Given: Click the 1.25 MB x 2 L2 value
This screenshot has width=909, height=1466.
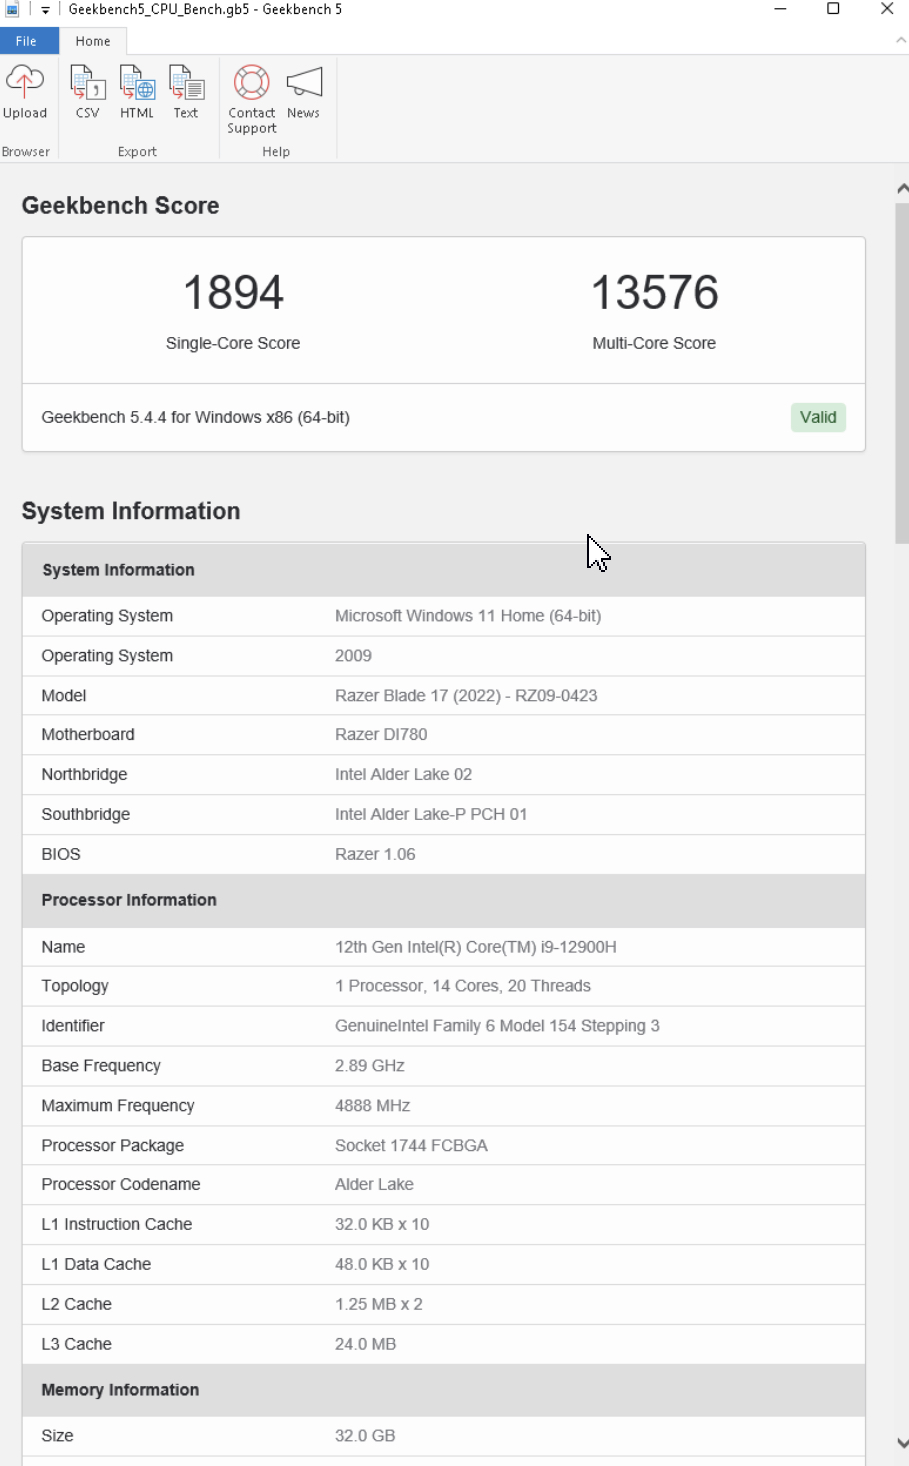Looking at the screenshot, I should coord(379,1304).
